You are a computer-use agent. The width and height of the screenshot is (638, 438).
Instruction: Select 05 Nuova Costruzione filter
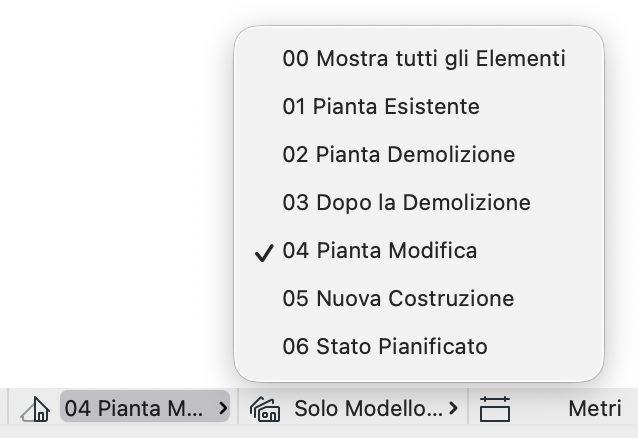(x=419, y=298)
